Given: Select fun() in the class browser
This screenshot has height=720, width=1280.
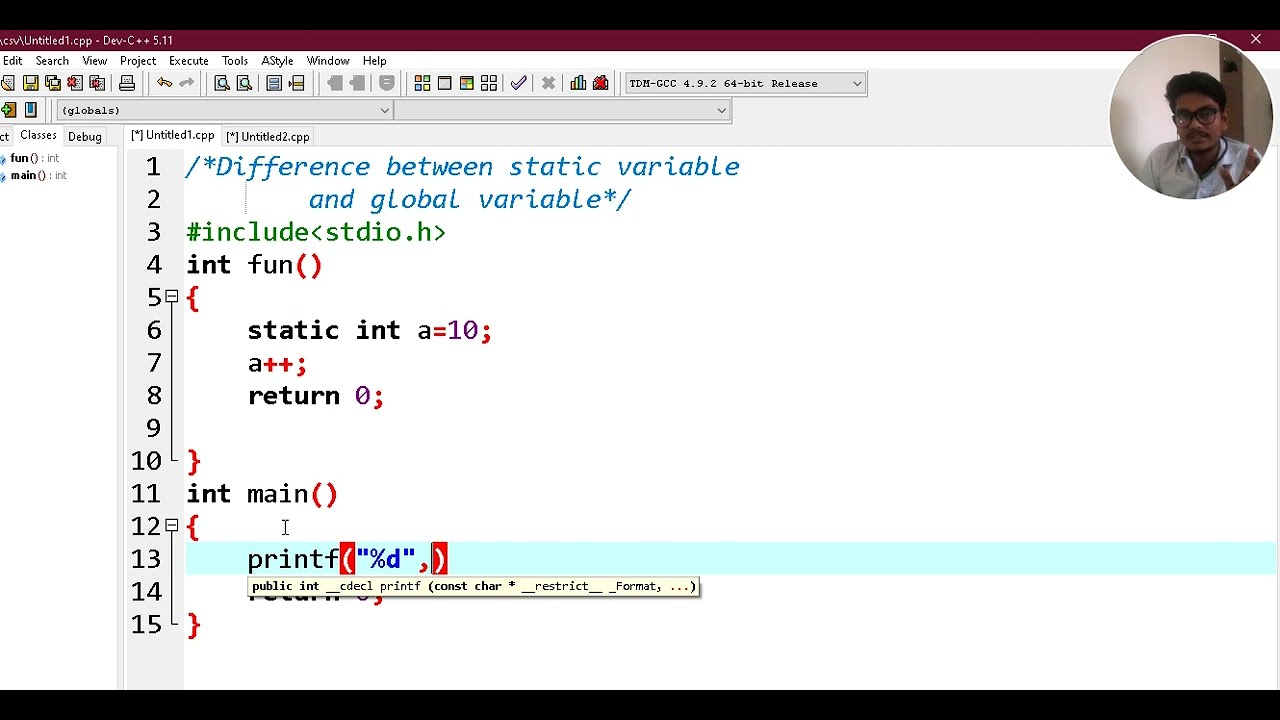Looking at the screenshot, I should pyautogui.click(x=34, y=158).
